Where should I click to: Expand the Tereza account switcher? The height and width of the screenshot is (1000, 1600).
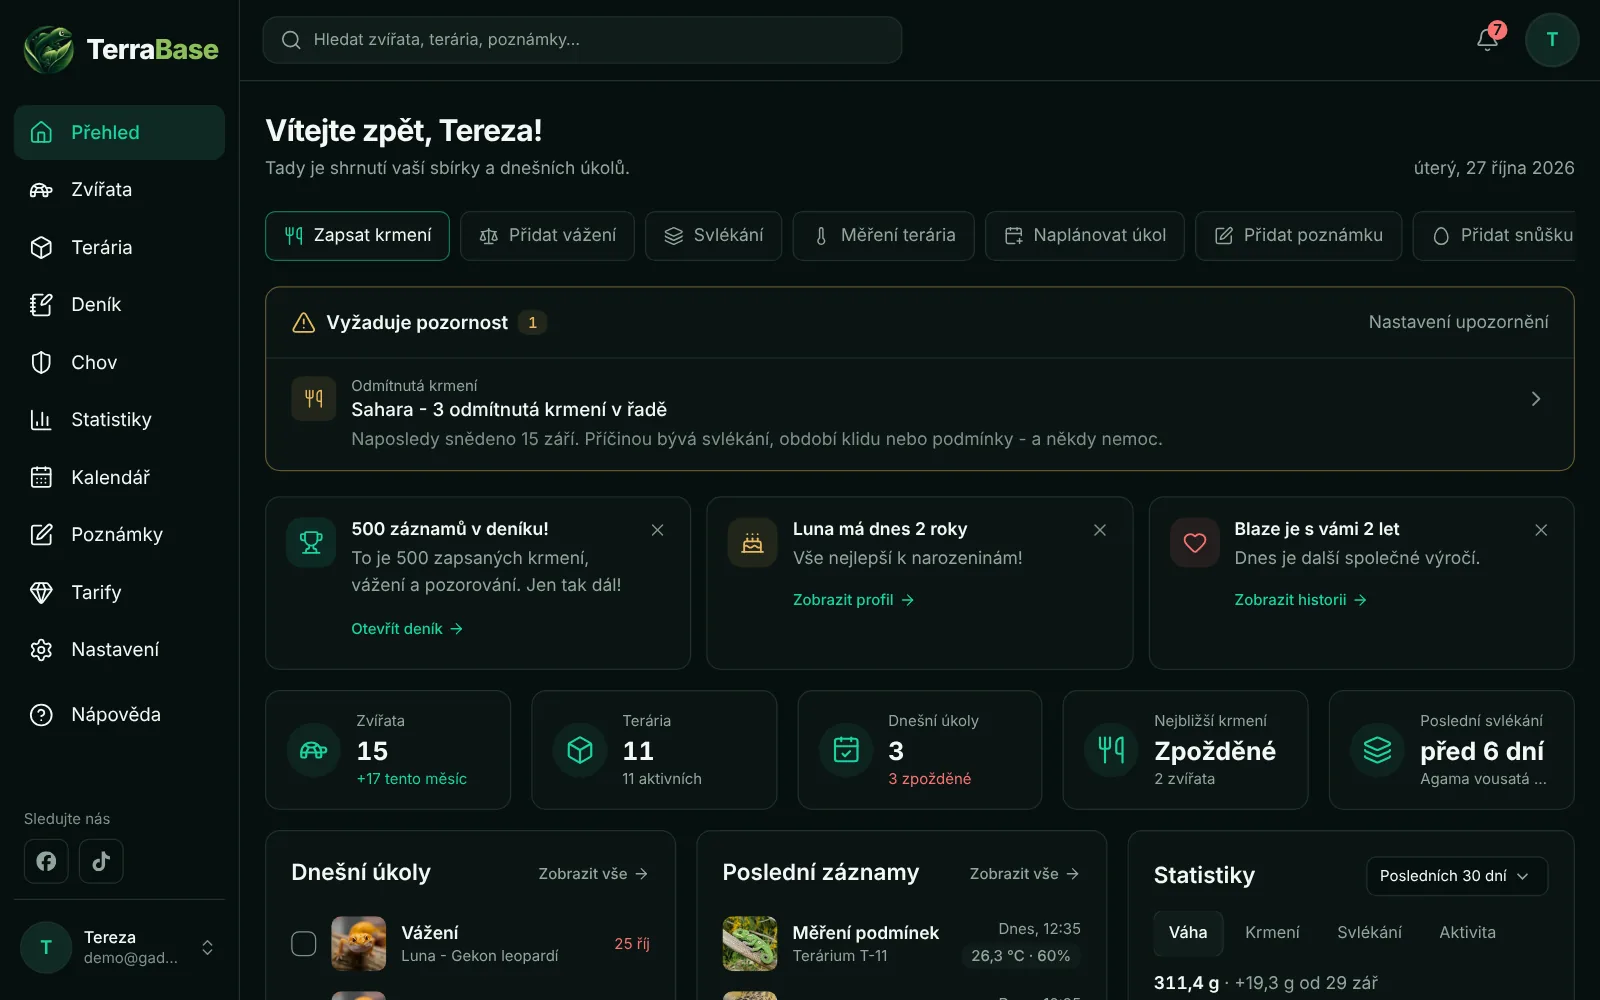207,947
